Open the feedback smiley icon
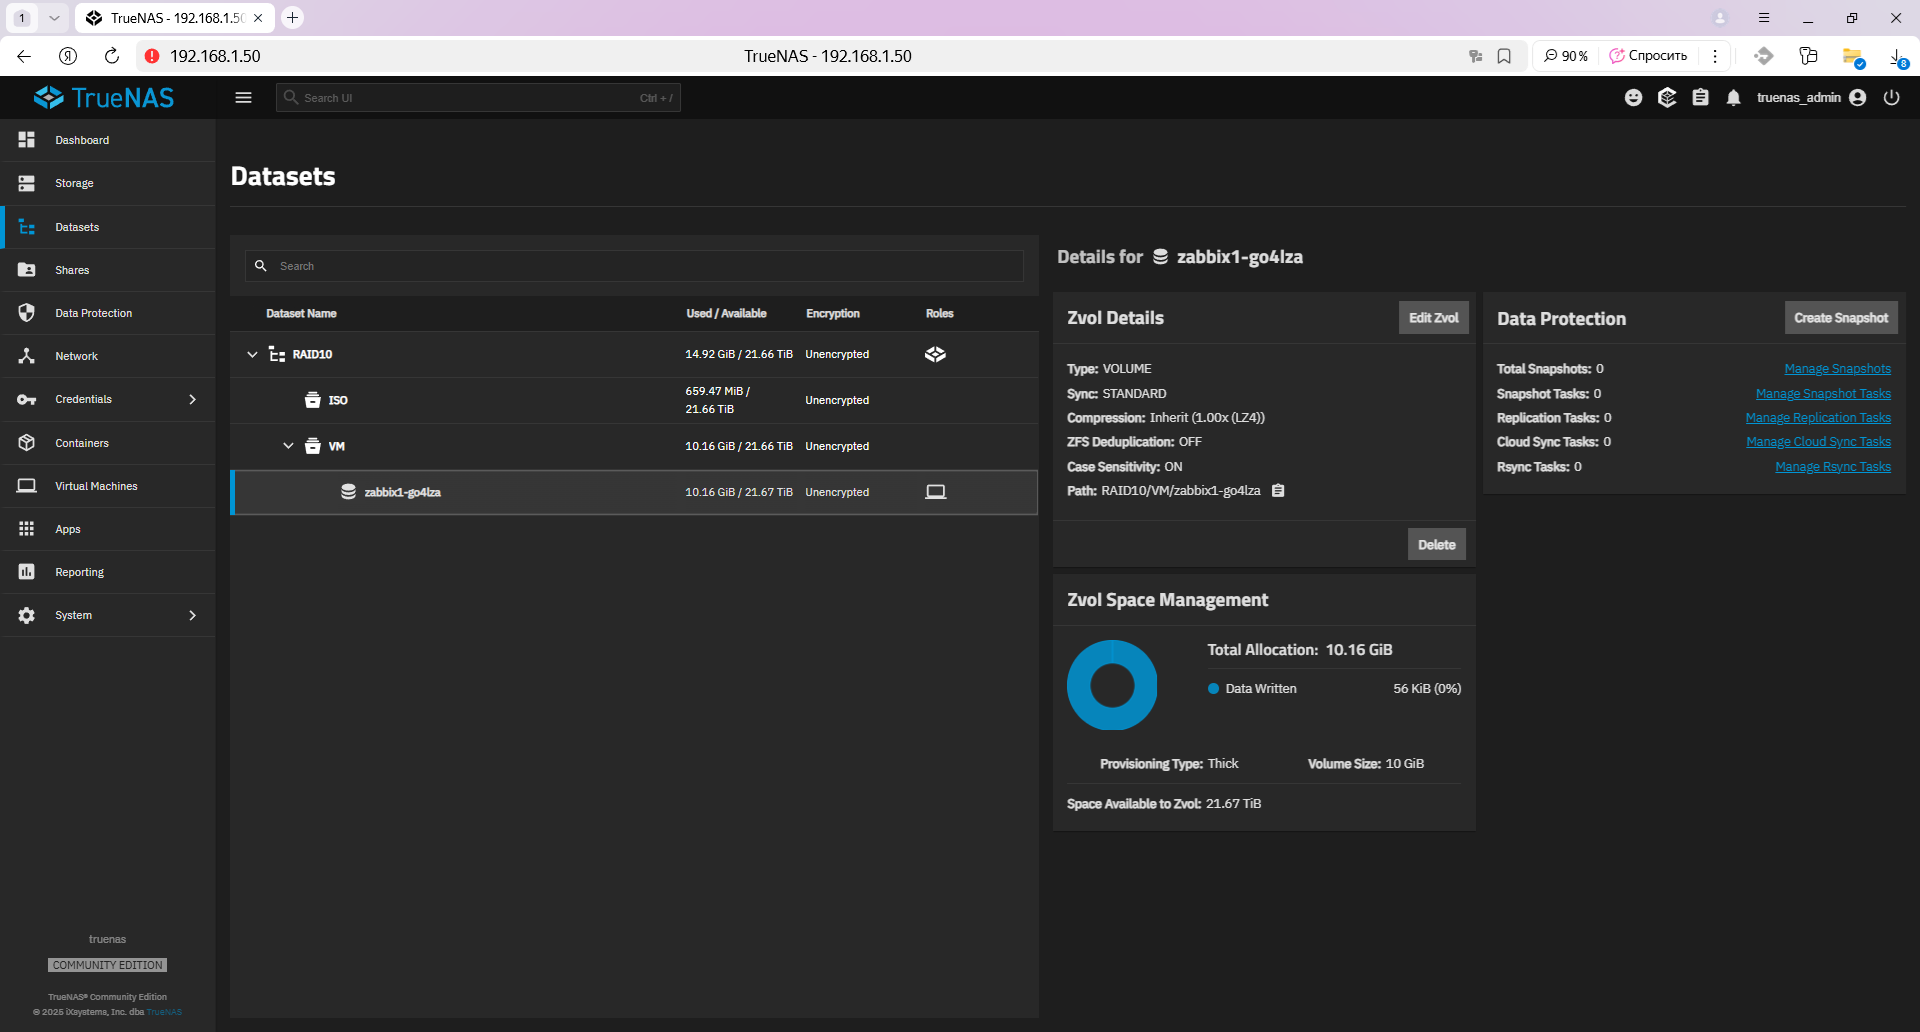The width and height of the screenshot is (1920, 1032). point(1633,97)
